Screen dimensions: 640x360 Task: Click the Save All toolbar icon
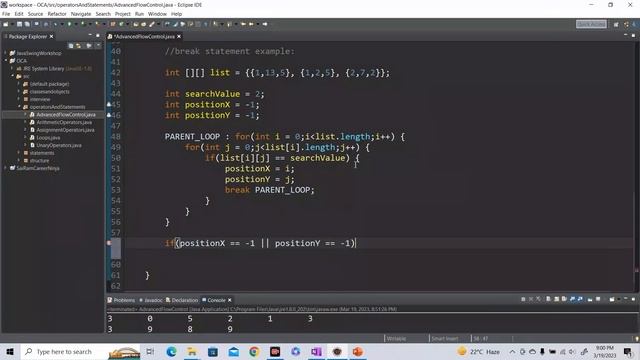coord(27,24)
